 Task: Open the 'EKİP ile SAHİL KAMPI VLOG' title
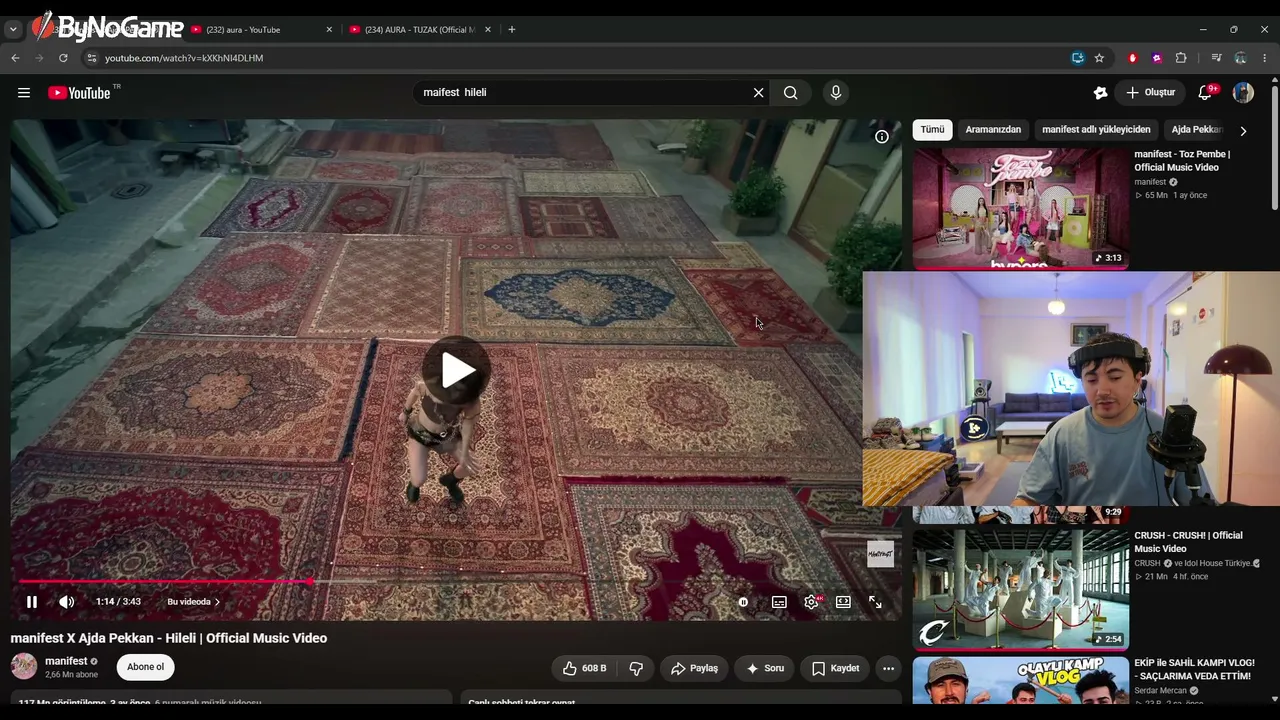tap(1194, 669)
